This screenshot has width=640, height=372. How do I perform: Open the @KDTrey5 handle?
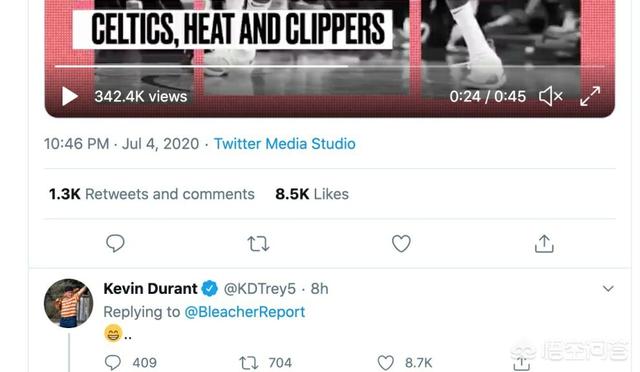tap(260, 289)
